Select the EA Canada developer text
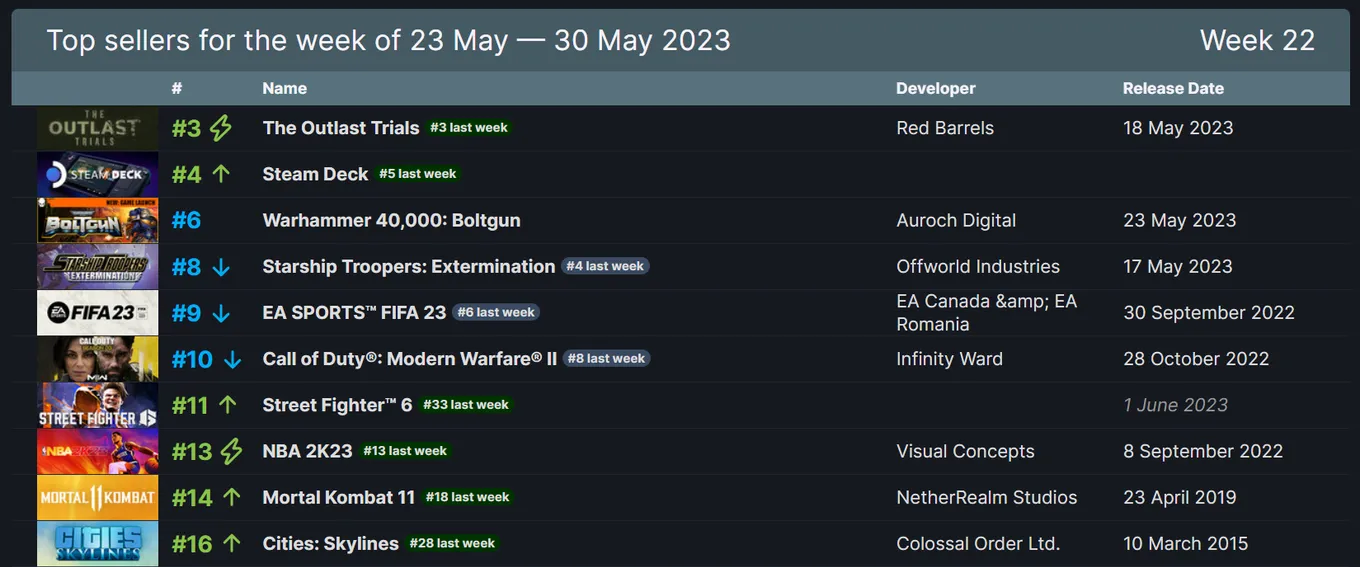 click(x=986, y=312)
